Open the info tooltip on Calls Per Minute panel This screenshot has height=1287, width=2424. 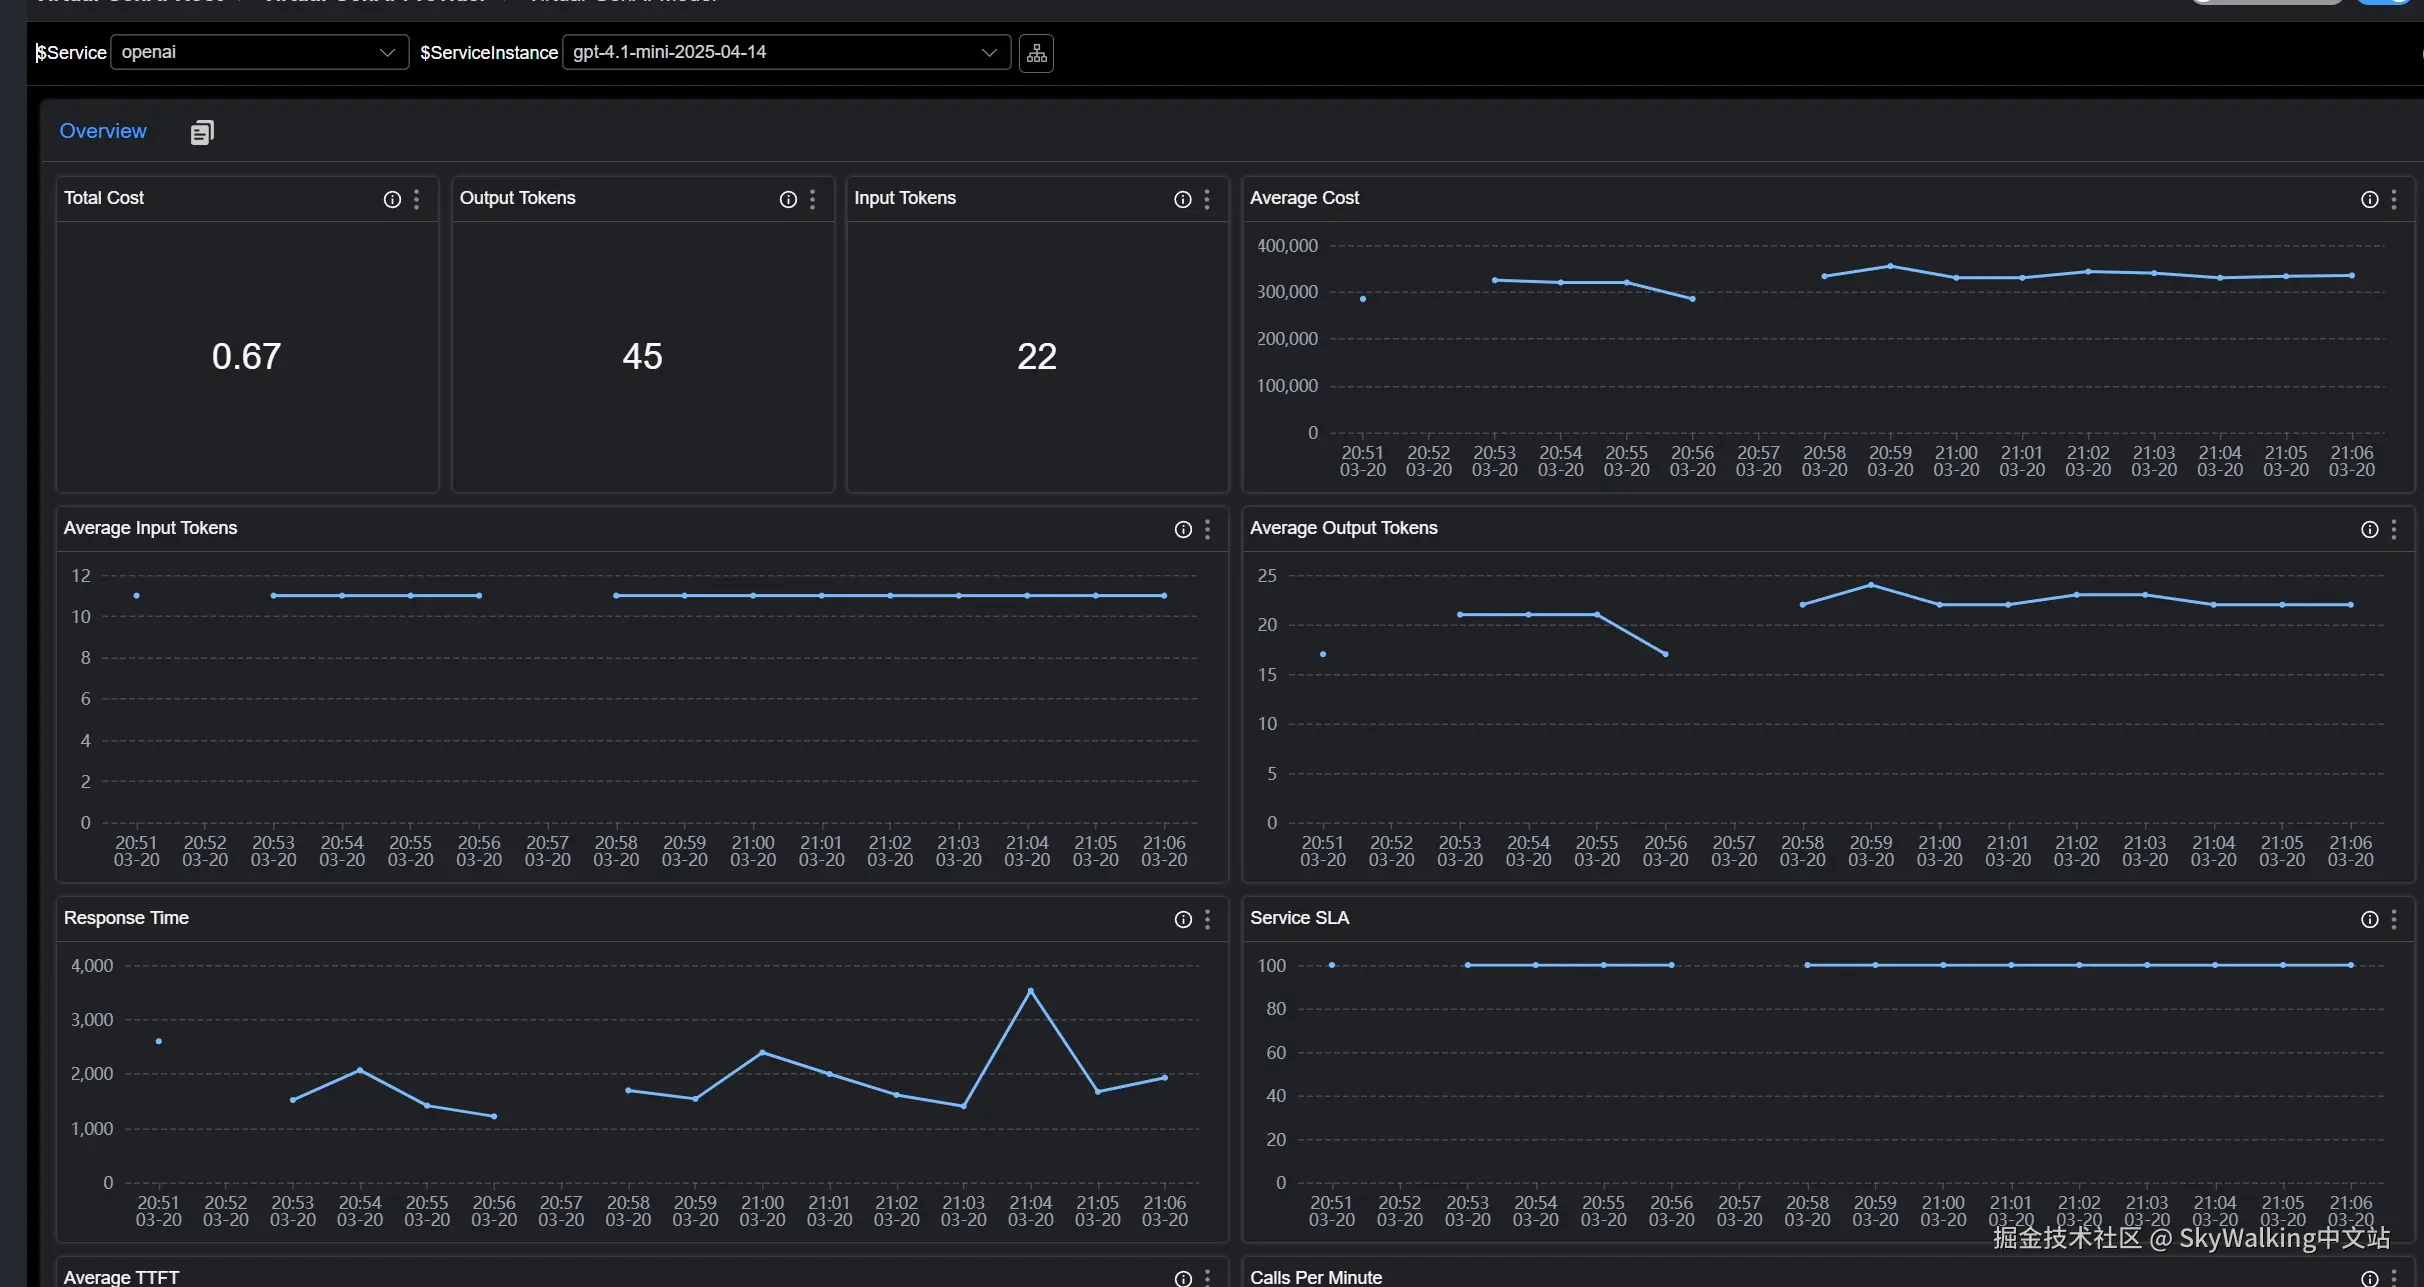(x=2369, y=1277)
